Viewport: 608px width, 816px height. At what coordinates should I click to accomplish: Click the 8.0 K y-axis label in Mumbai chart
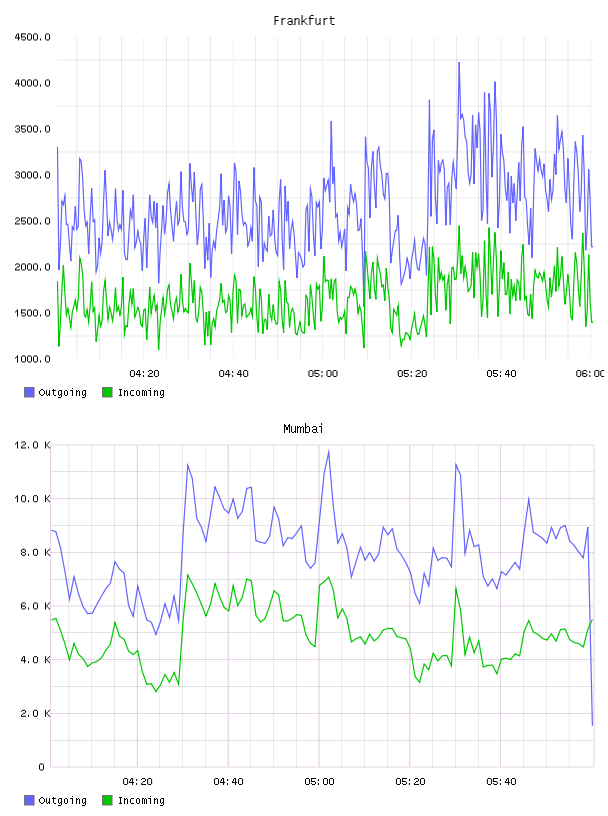click(35, 552)
